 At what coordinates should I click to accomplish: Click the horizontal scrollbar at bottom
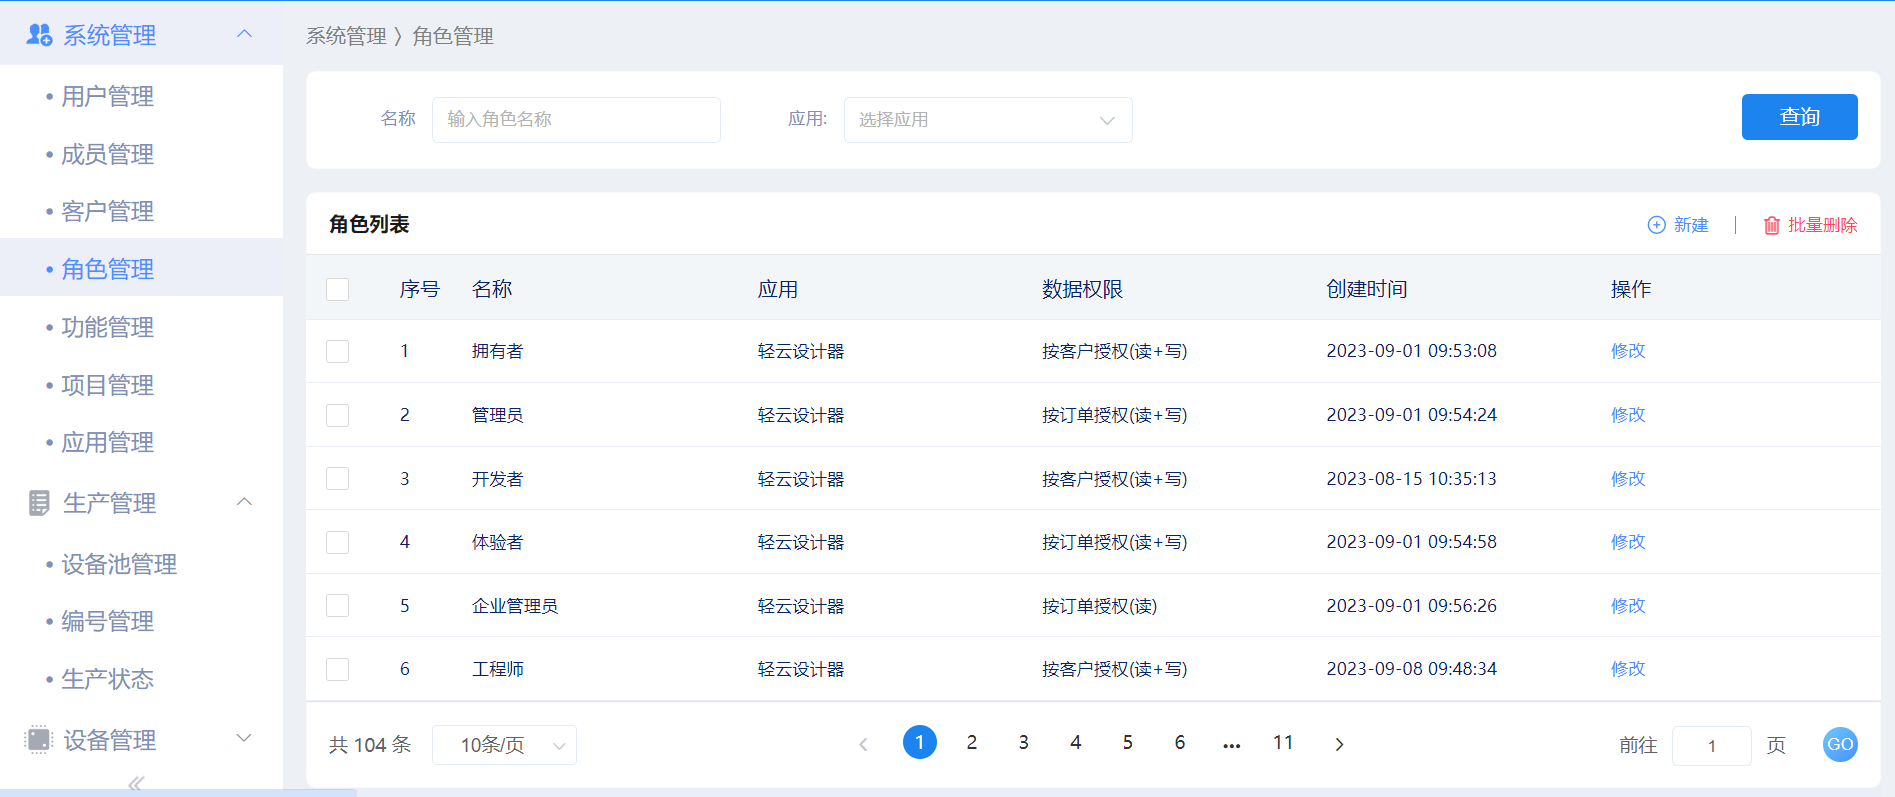pyautogui.click(x=178, y=792)
